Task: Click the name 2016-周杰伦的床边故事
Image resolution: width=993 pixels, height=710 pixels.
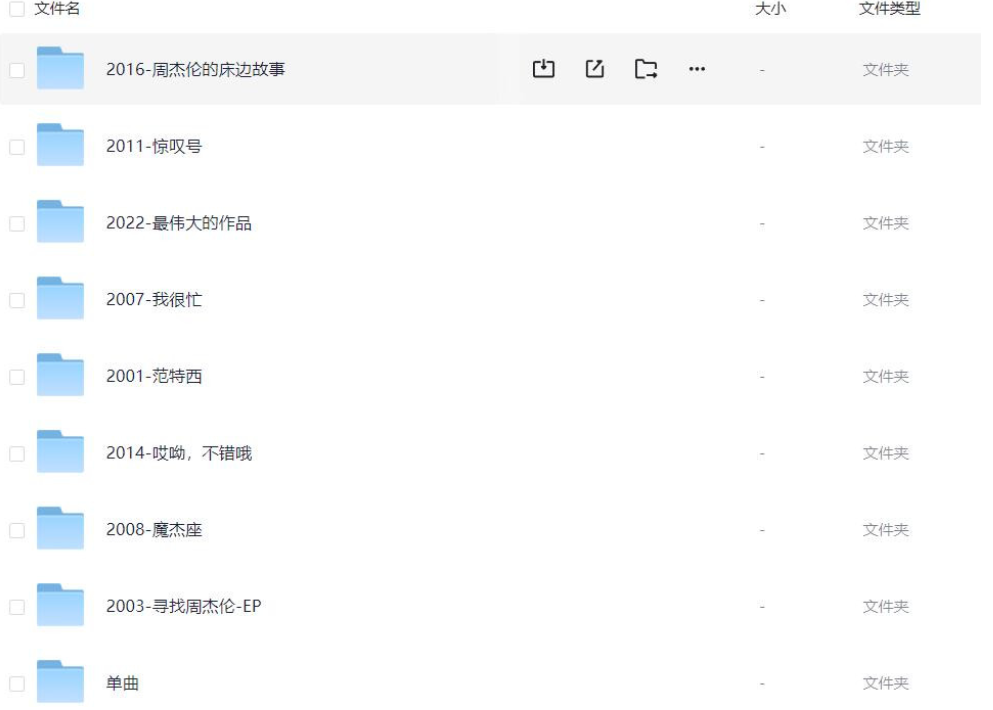Action: click(x=196, y=69)
